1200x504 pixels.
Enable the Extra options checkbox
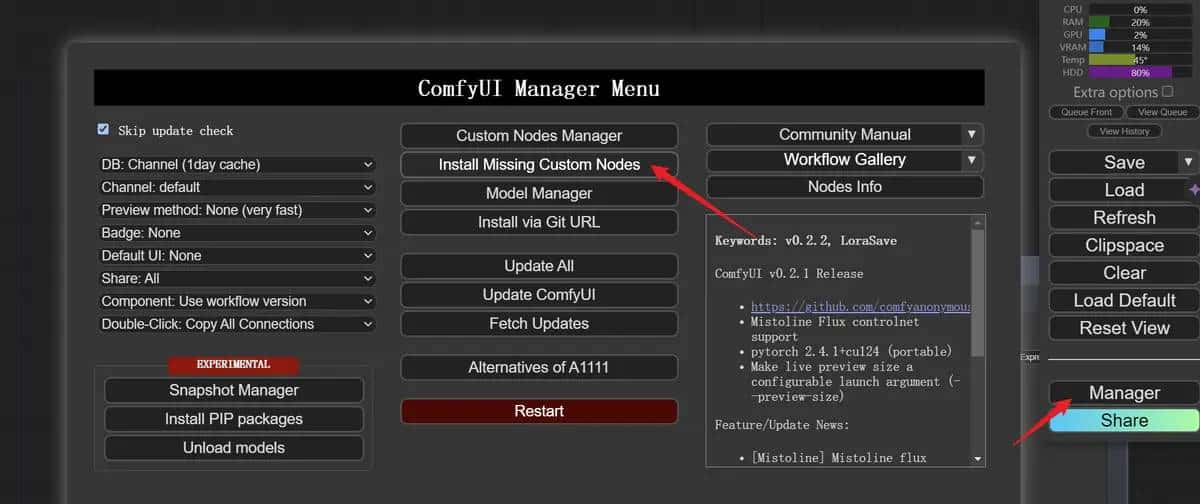(1167, 92)
